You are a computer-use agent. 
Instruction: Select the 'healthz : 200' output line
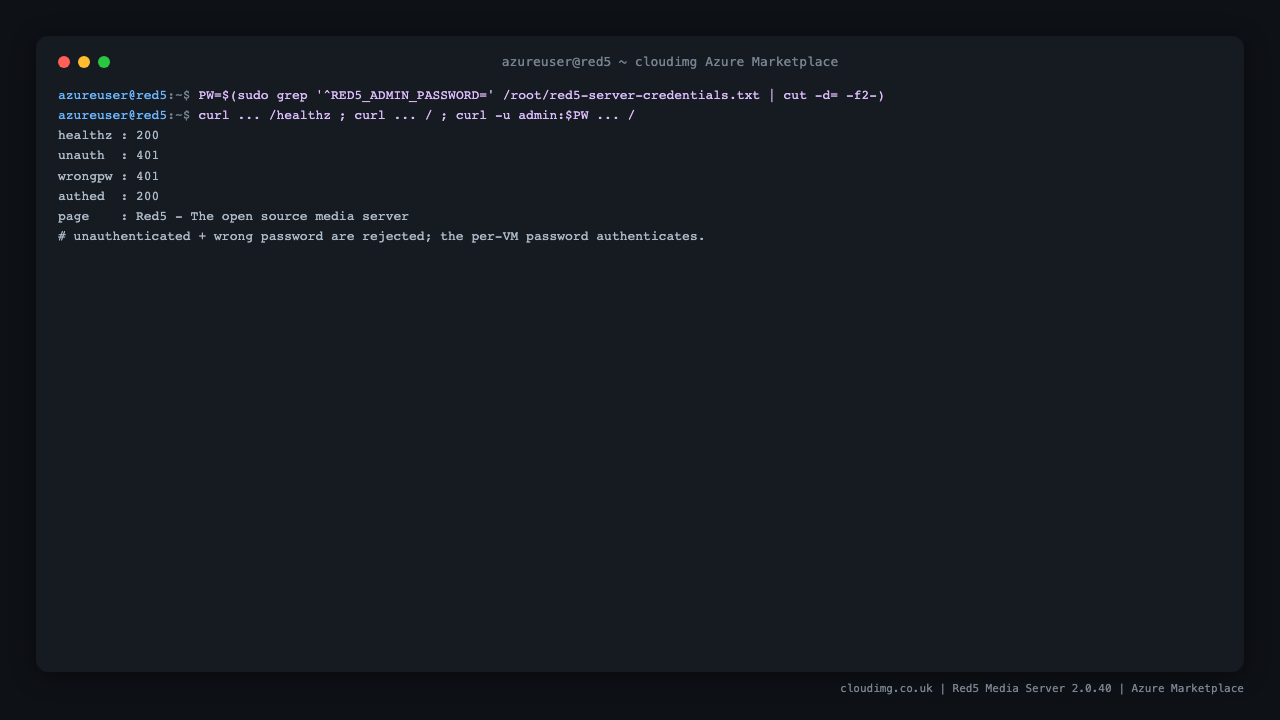click(108, 135)
